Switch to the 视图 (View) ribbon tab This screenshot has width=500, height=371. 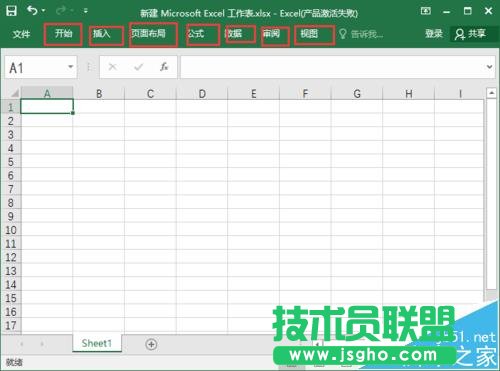point(309,34)
